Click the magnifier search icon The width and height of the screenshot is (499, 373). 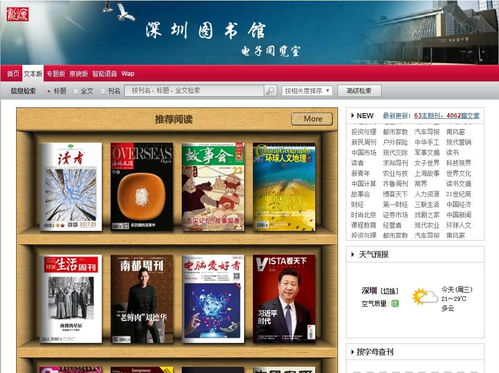click(270, 91)
